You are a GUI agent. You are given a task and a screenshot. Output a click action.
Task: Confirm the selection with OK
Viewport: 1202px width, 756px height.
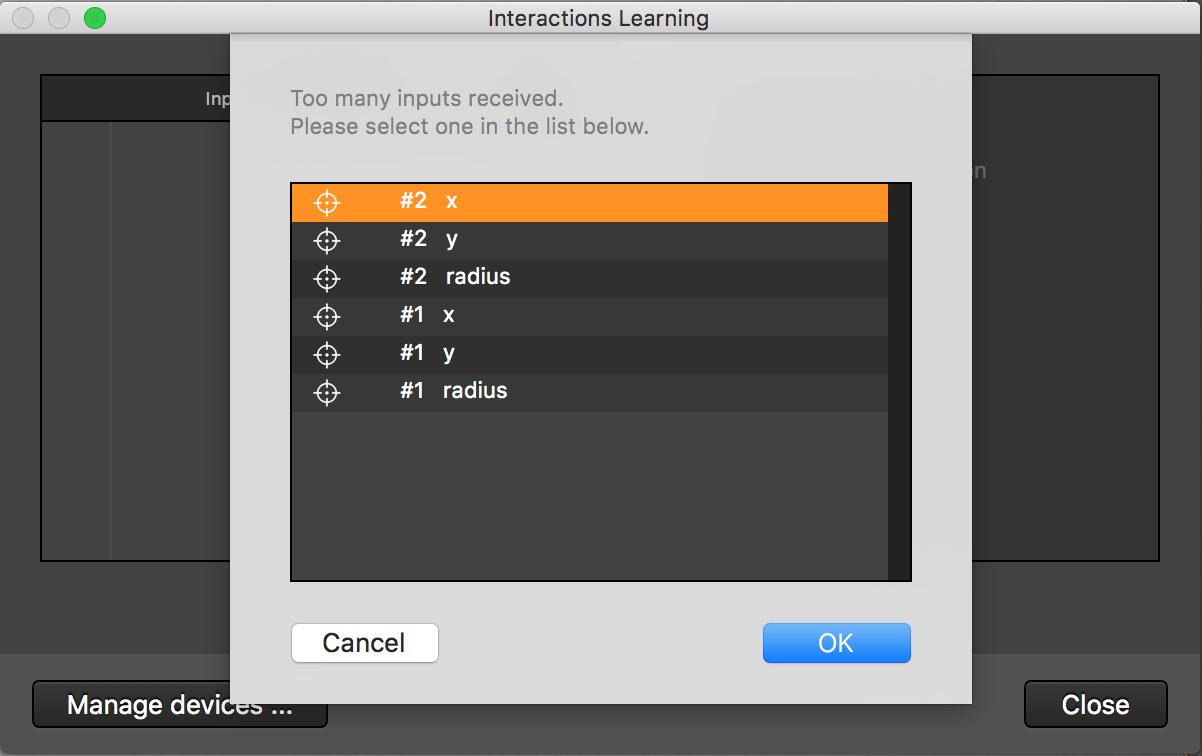coord(836,643)
